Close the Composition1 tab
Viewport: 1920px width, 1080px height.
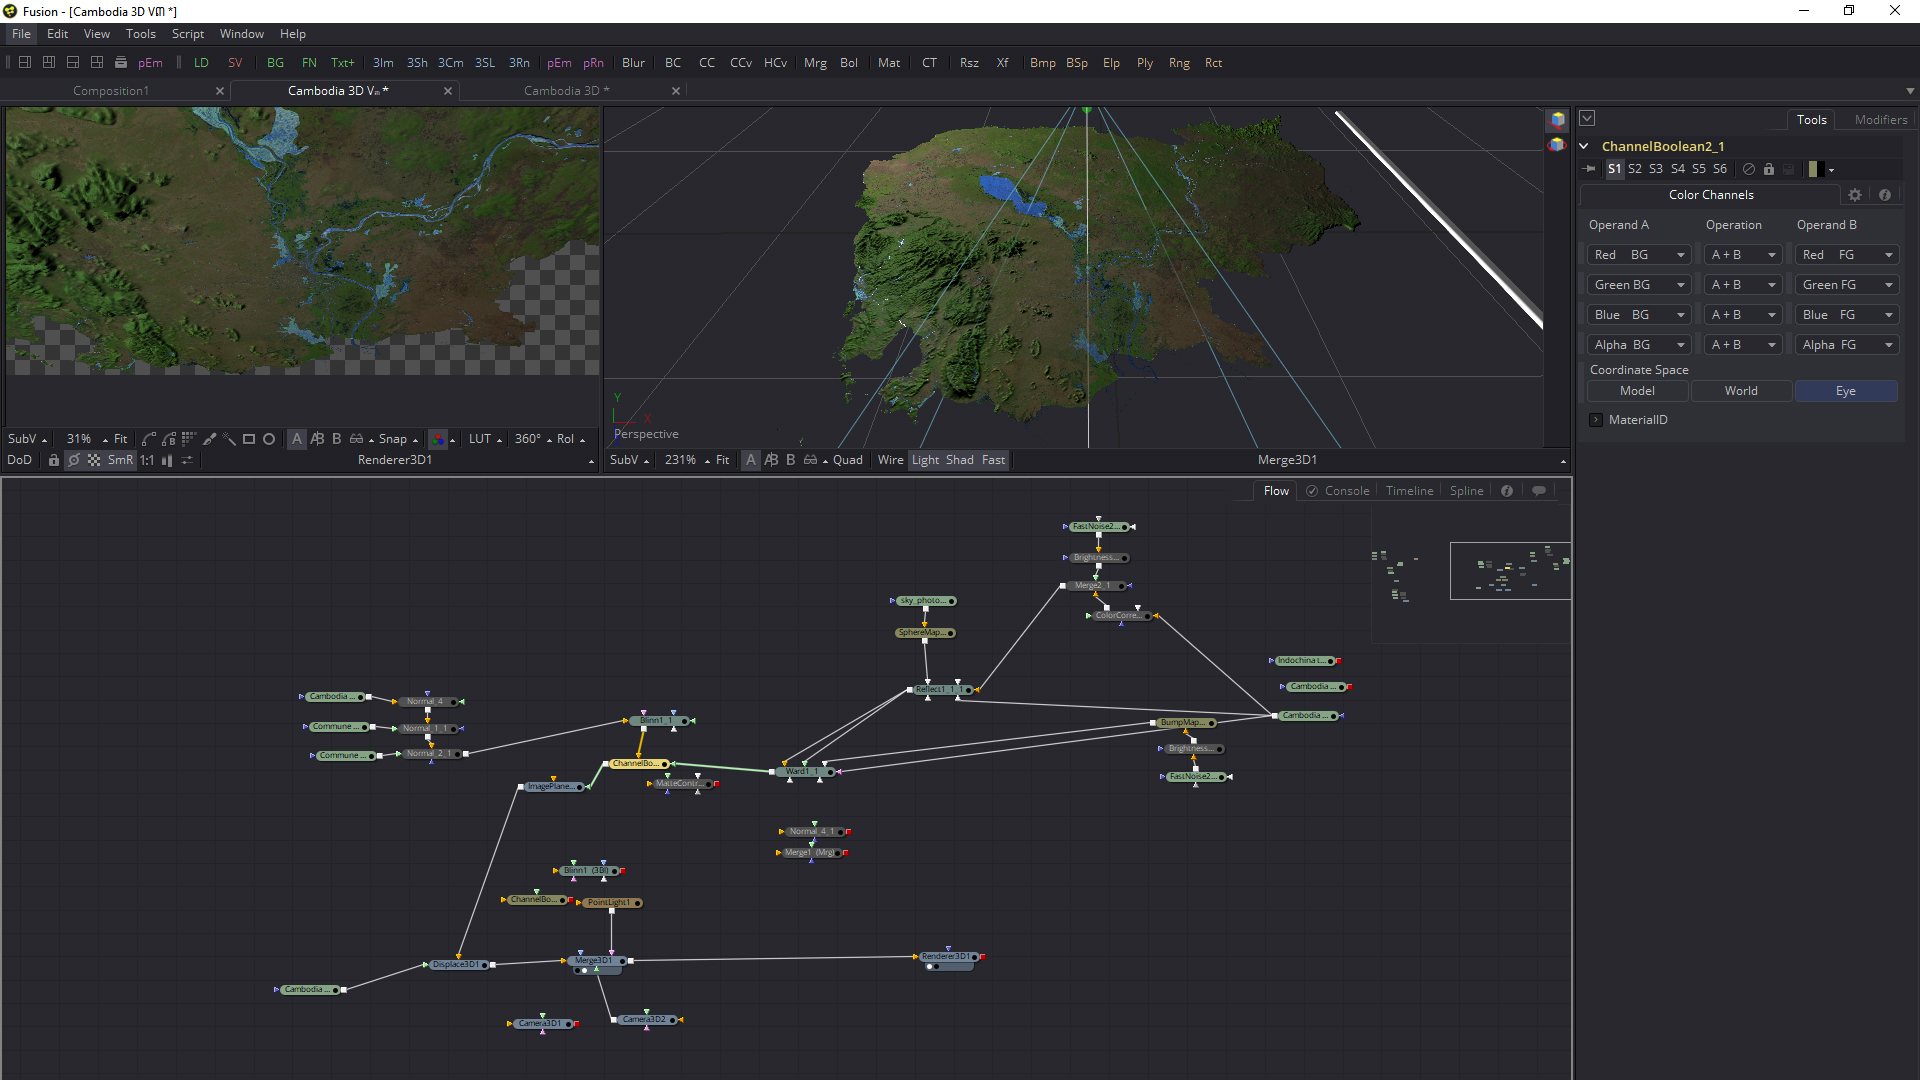pyautogui.click(x=220, y=91)
